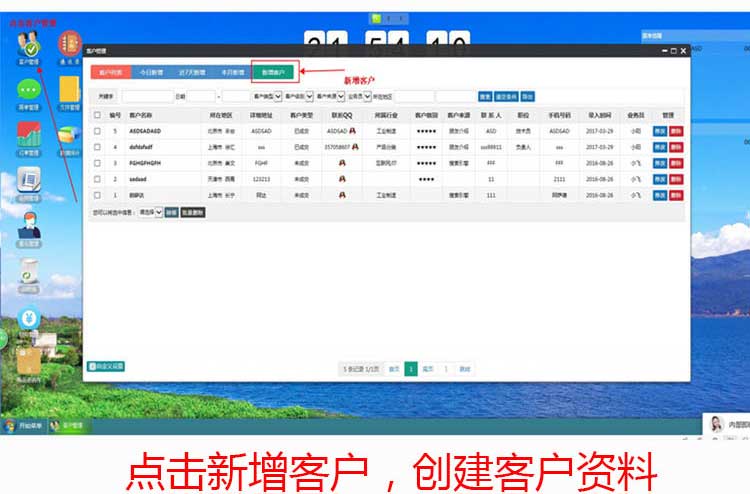This screenshot has height=494, width=750.
Task: Switch to the 本月新增 tab
Action: 232,72
